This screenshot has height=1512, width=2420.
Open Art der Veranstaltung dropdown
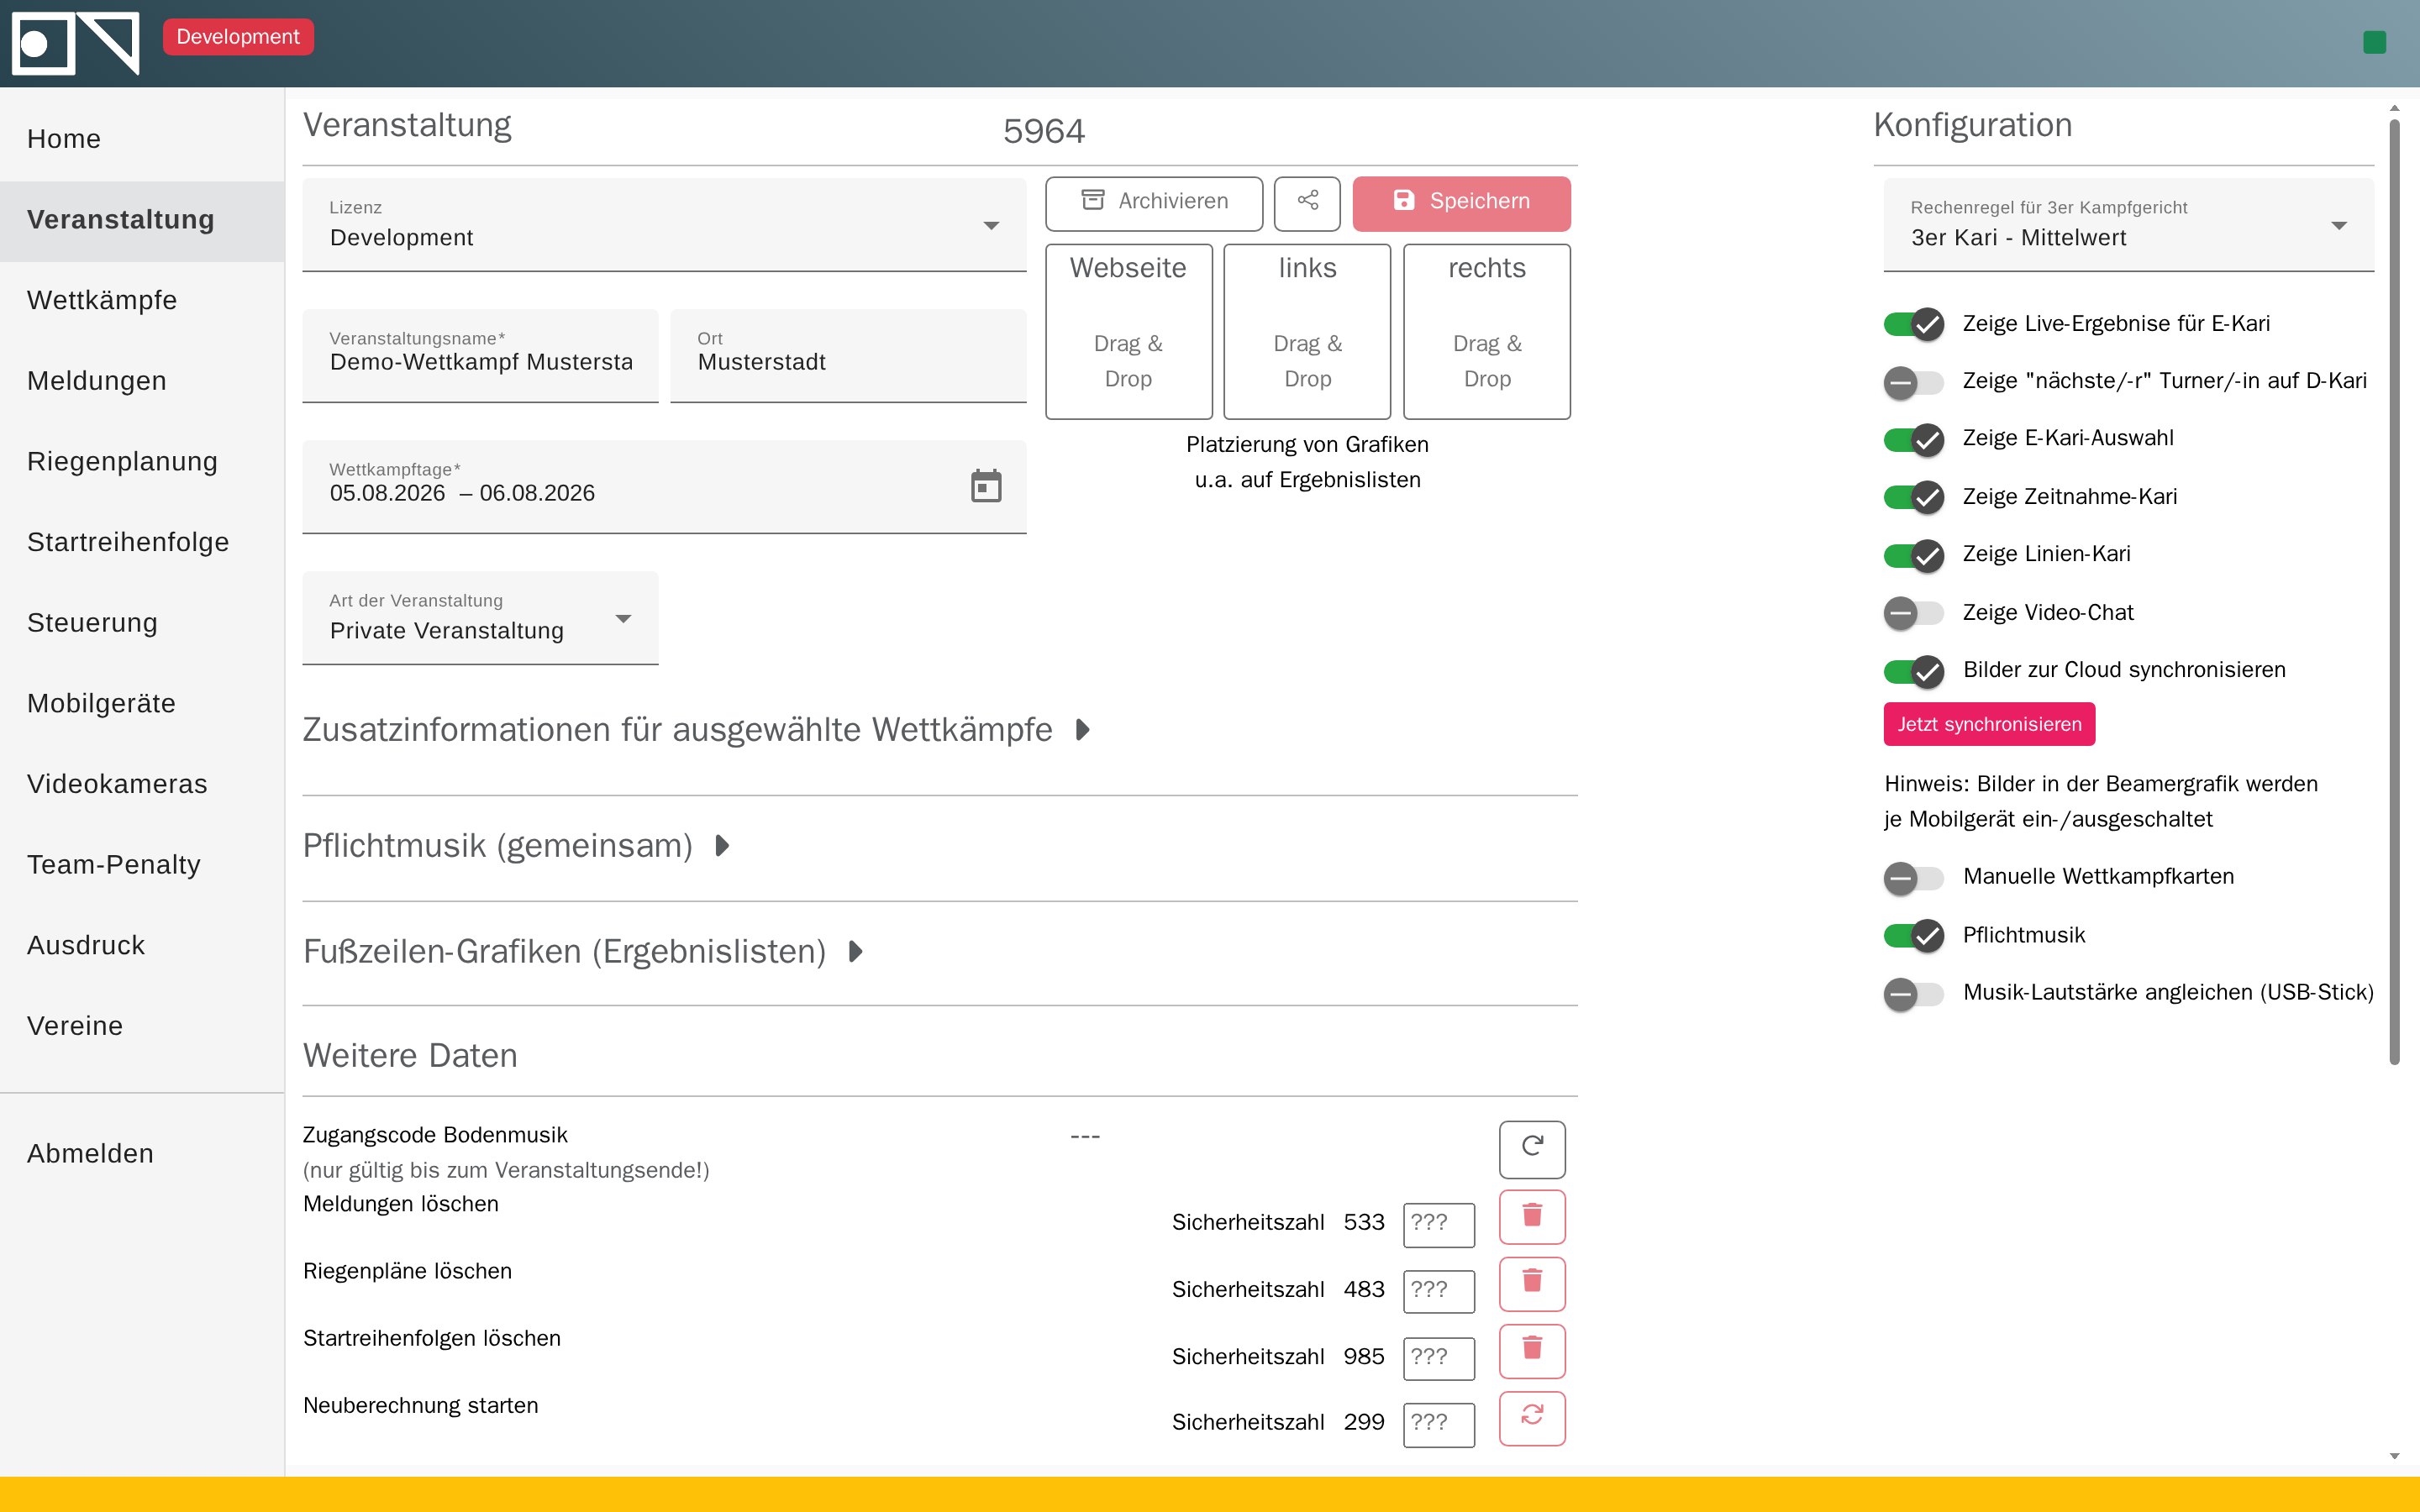point(480,618)
